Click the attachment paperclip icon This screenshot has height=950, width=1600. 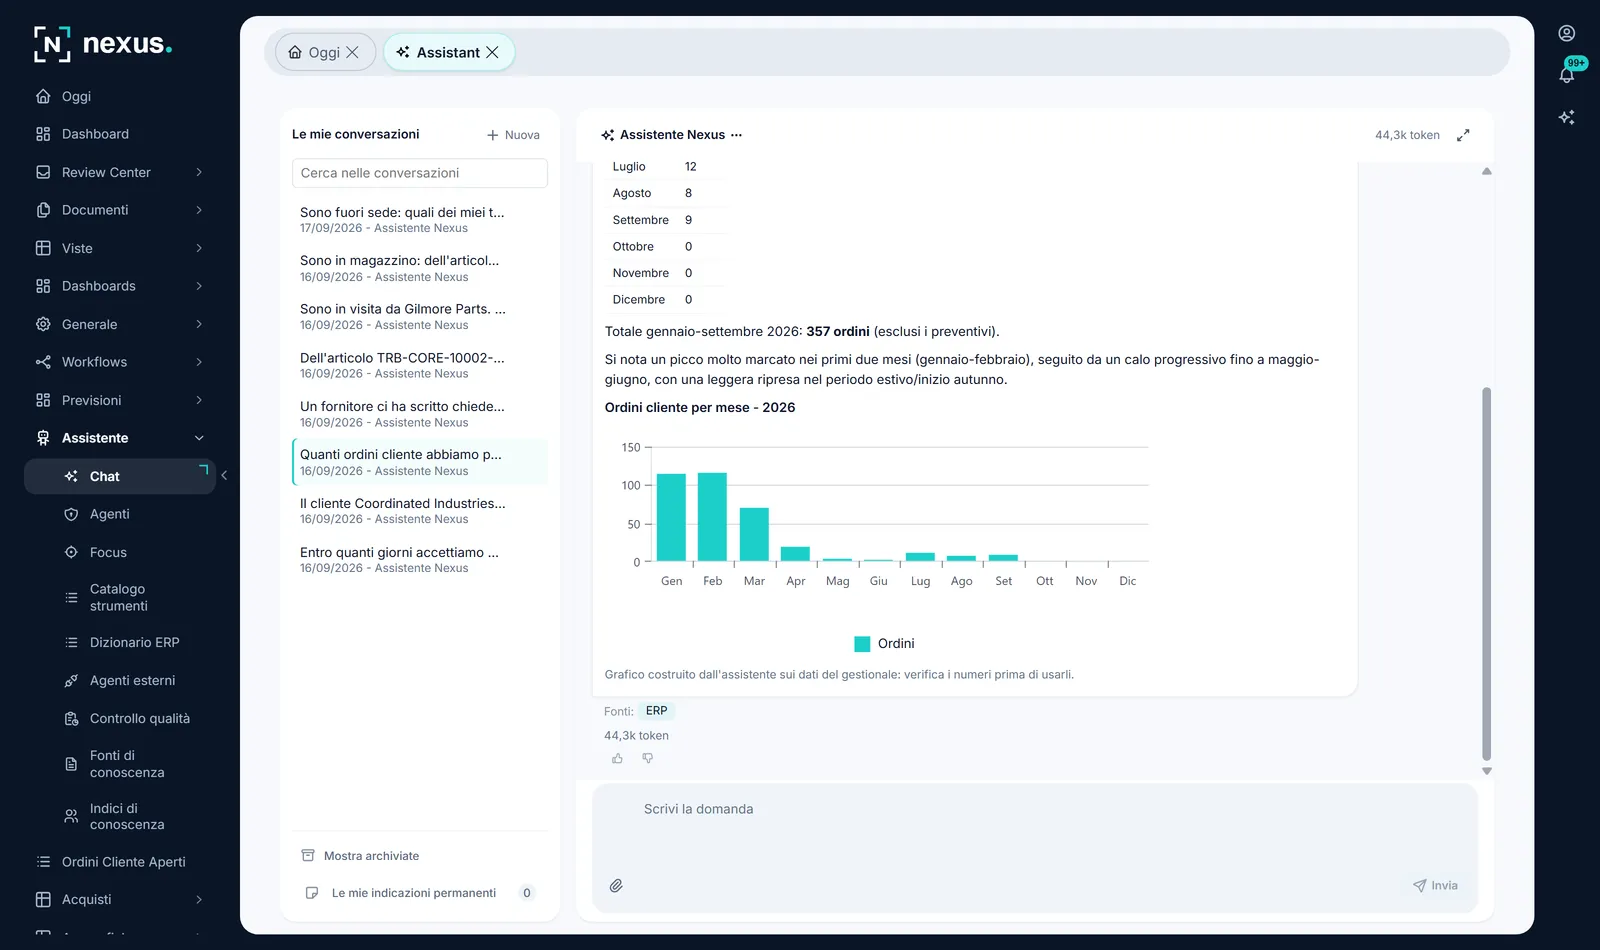(616, 886)
